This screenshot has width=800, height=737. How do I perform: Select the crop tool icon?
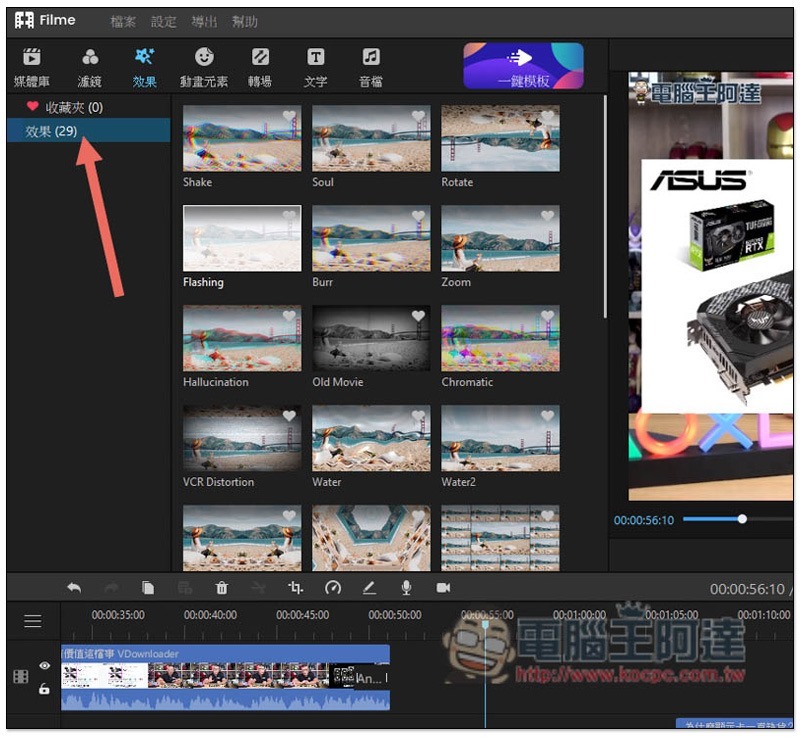pyautogui.click(x=295, y=588)
